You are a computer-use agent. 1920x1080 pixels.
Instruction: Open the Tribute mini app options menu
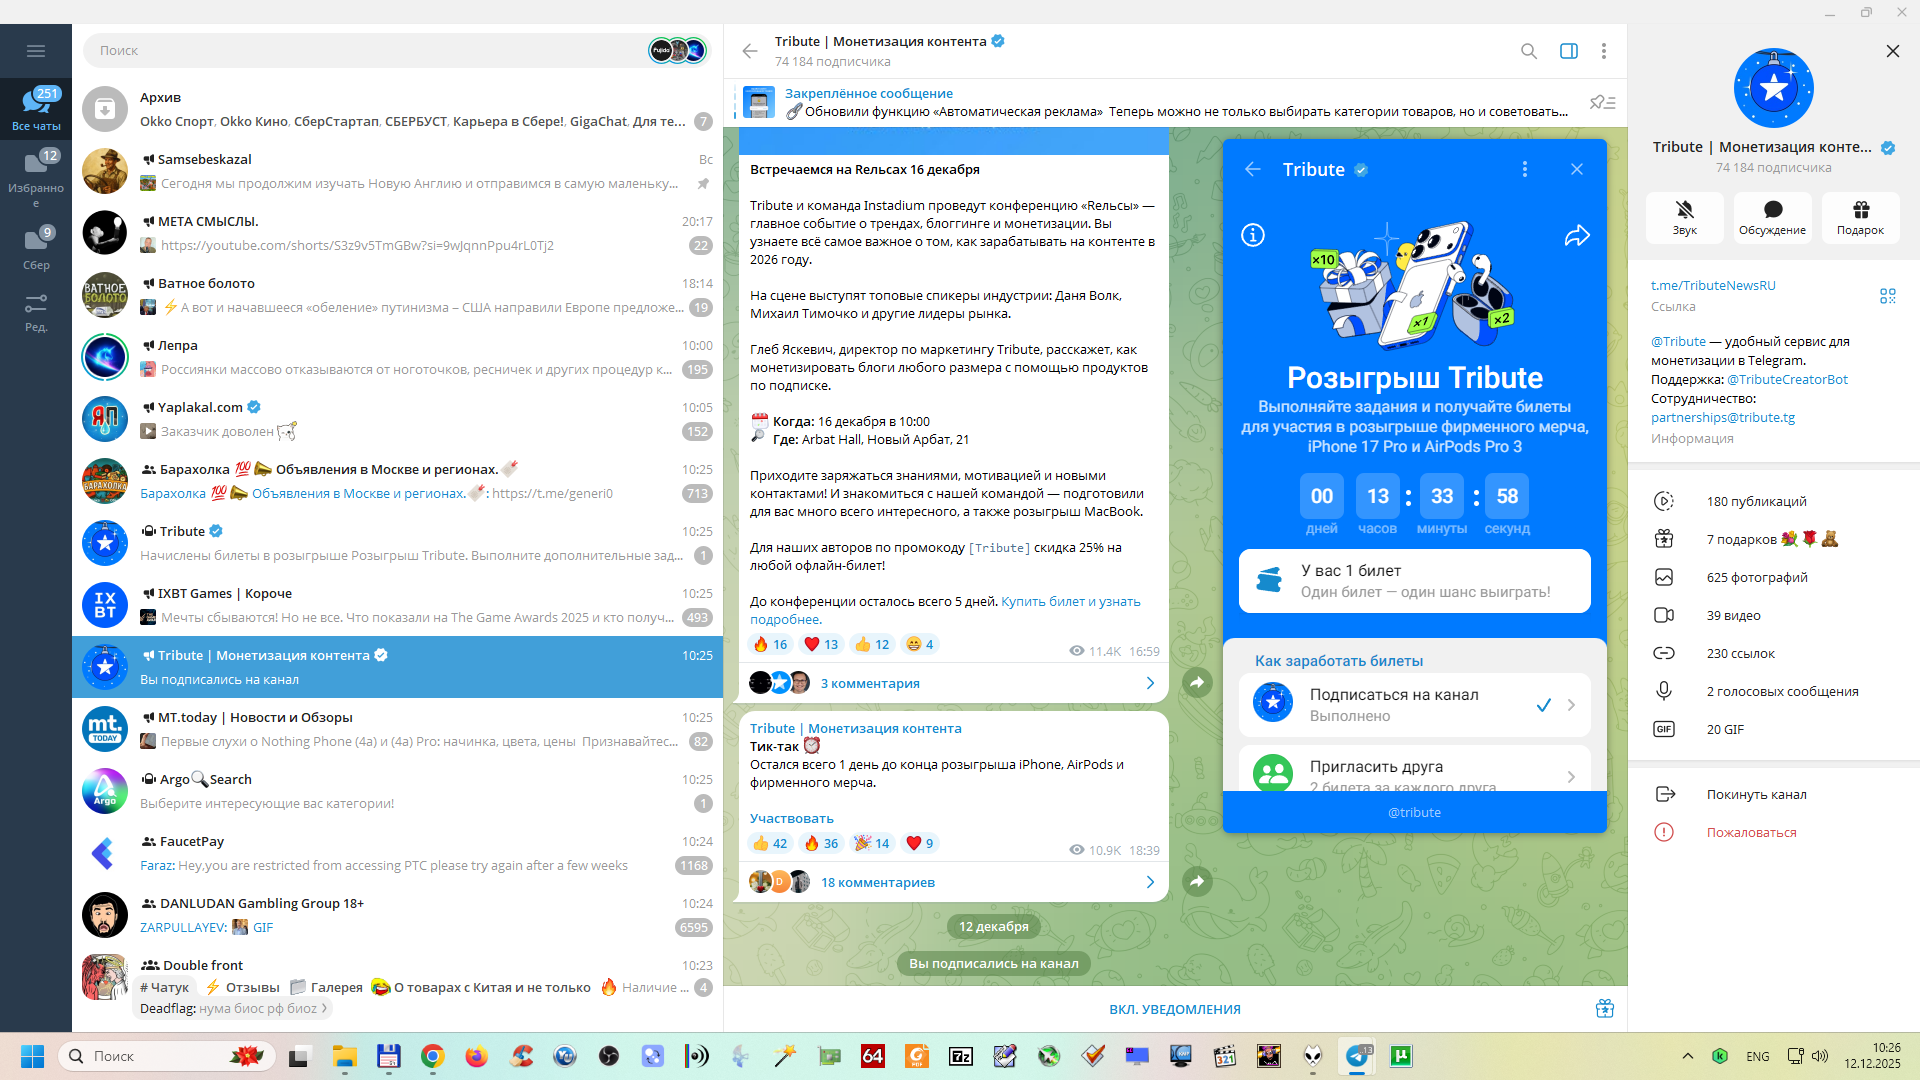point(1524,170)
